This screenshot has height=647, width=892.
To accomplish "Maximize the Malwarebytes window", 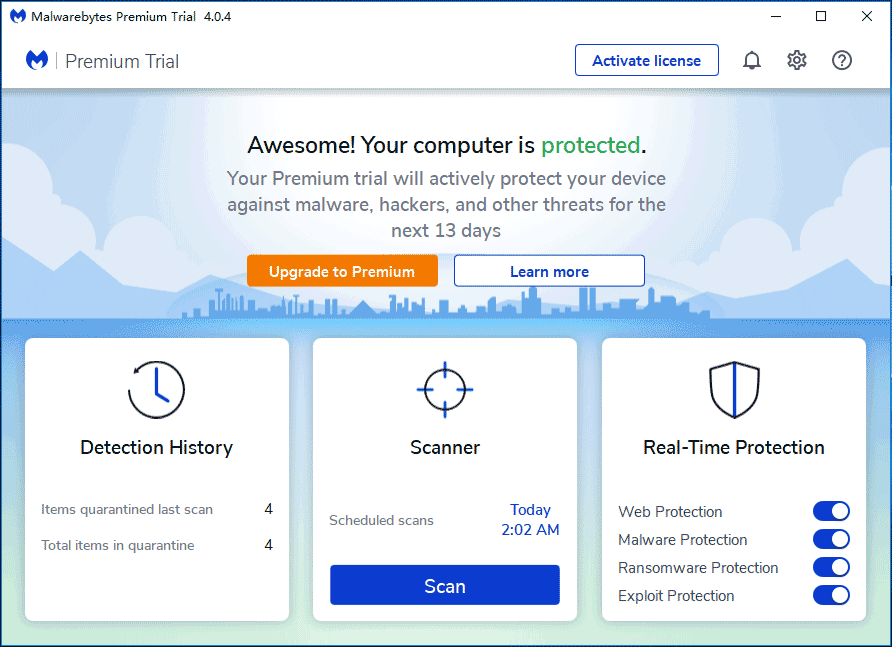I will [821, 16].
